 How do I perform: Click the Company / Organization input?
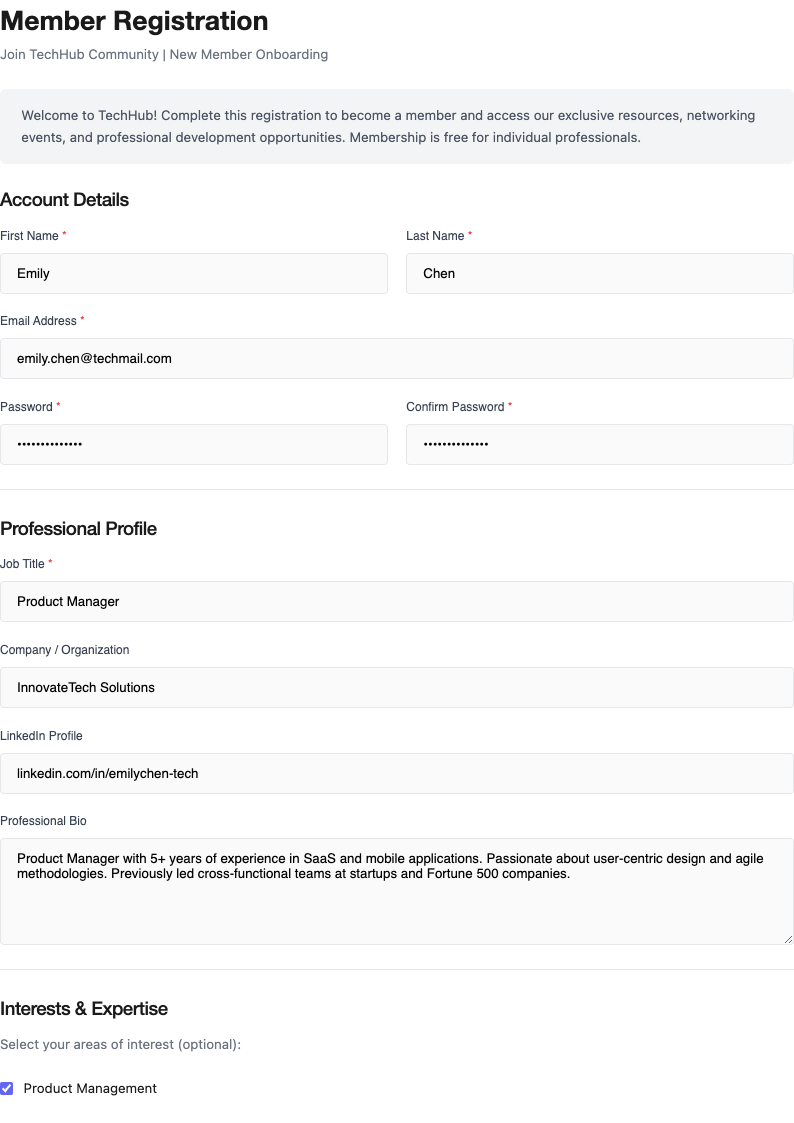tap(397, 687)
